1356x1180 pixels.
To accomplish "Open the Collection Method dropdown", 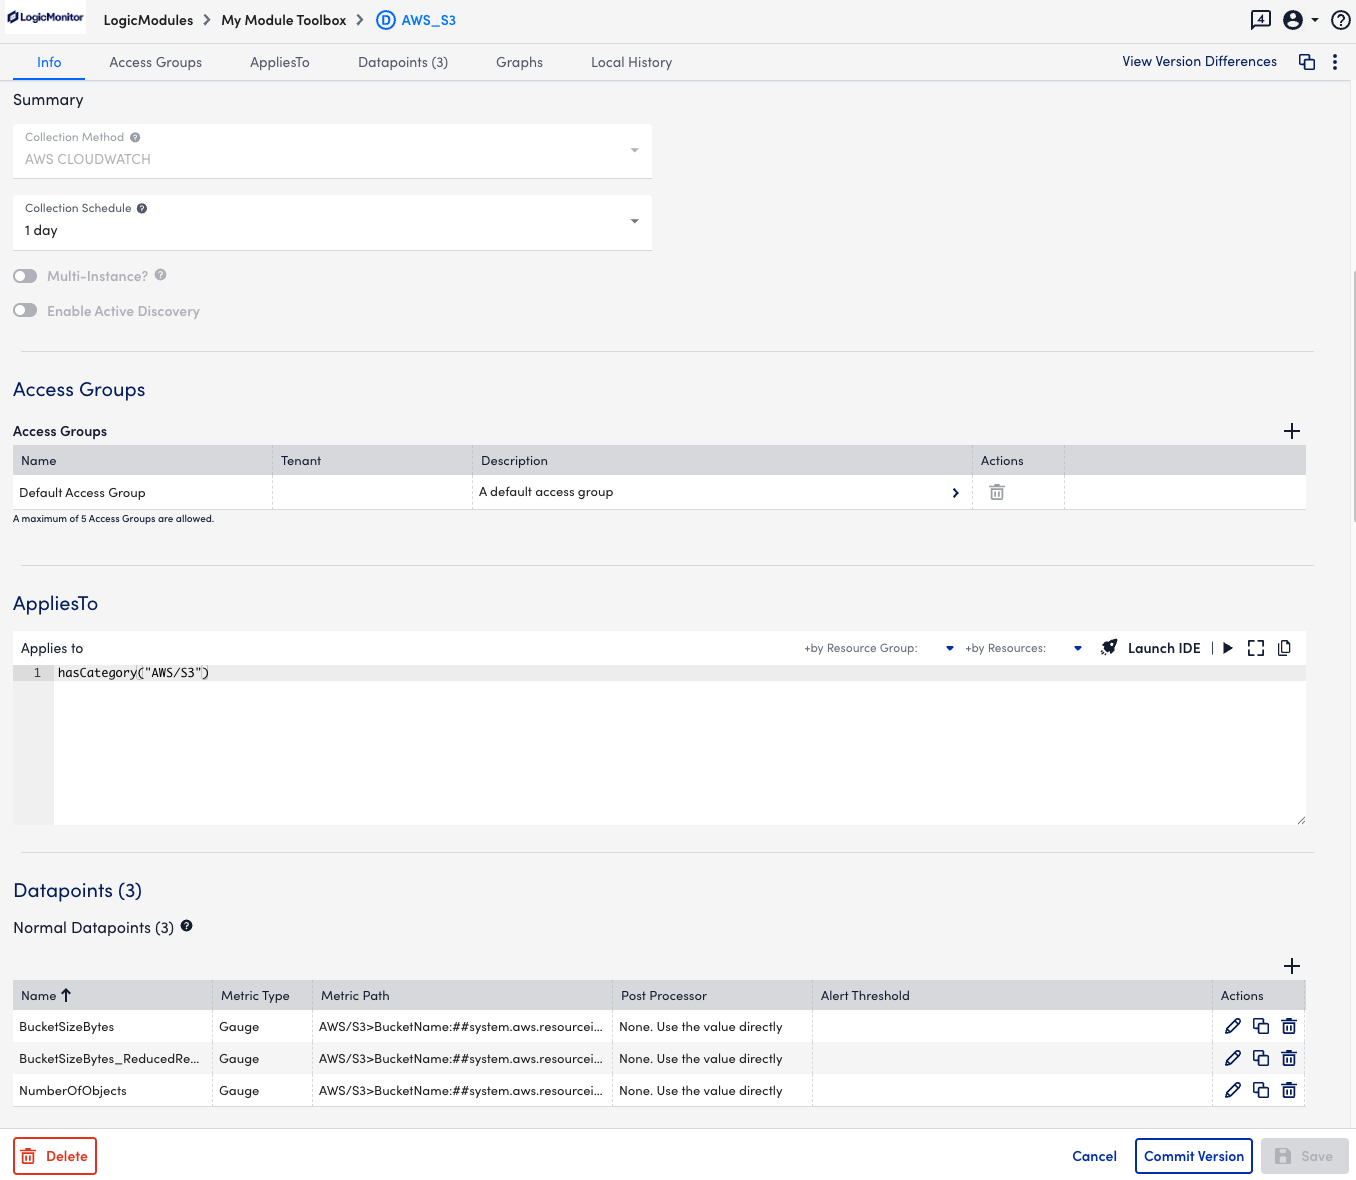I will [332, 151].
